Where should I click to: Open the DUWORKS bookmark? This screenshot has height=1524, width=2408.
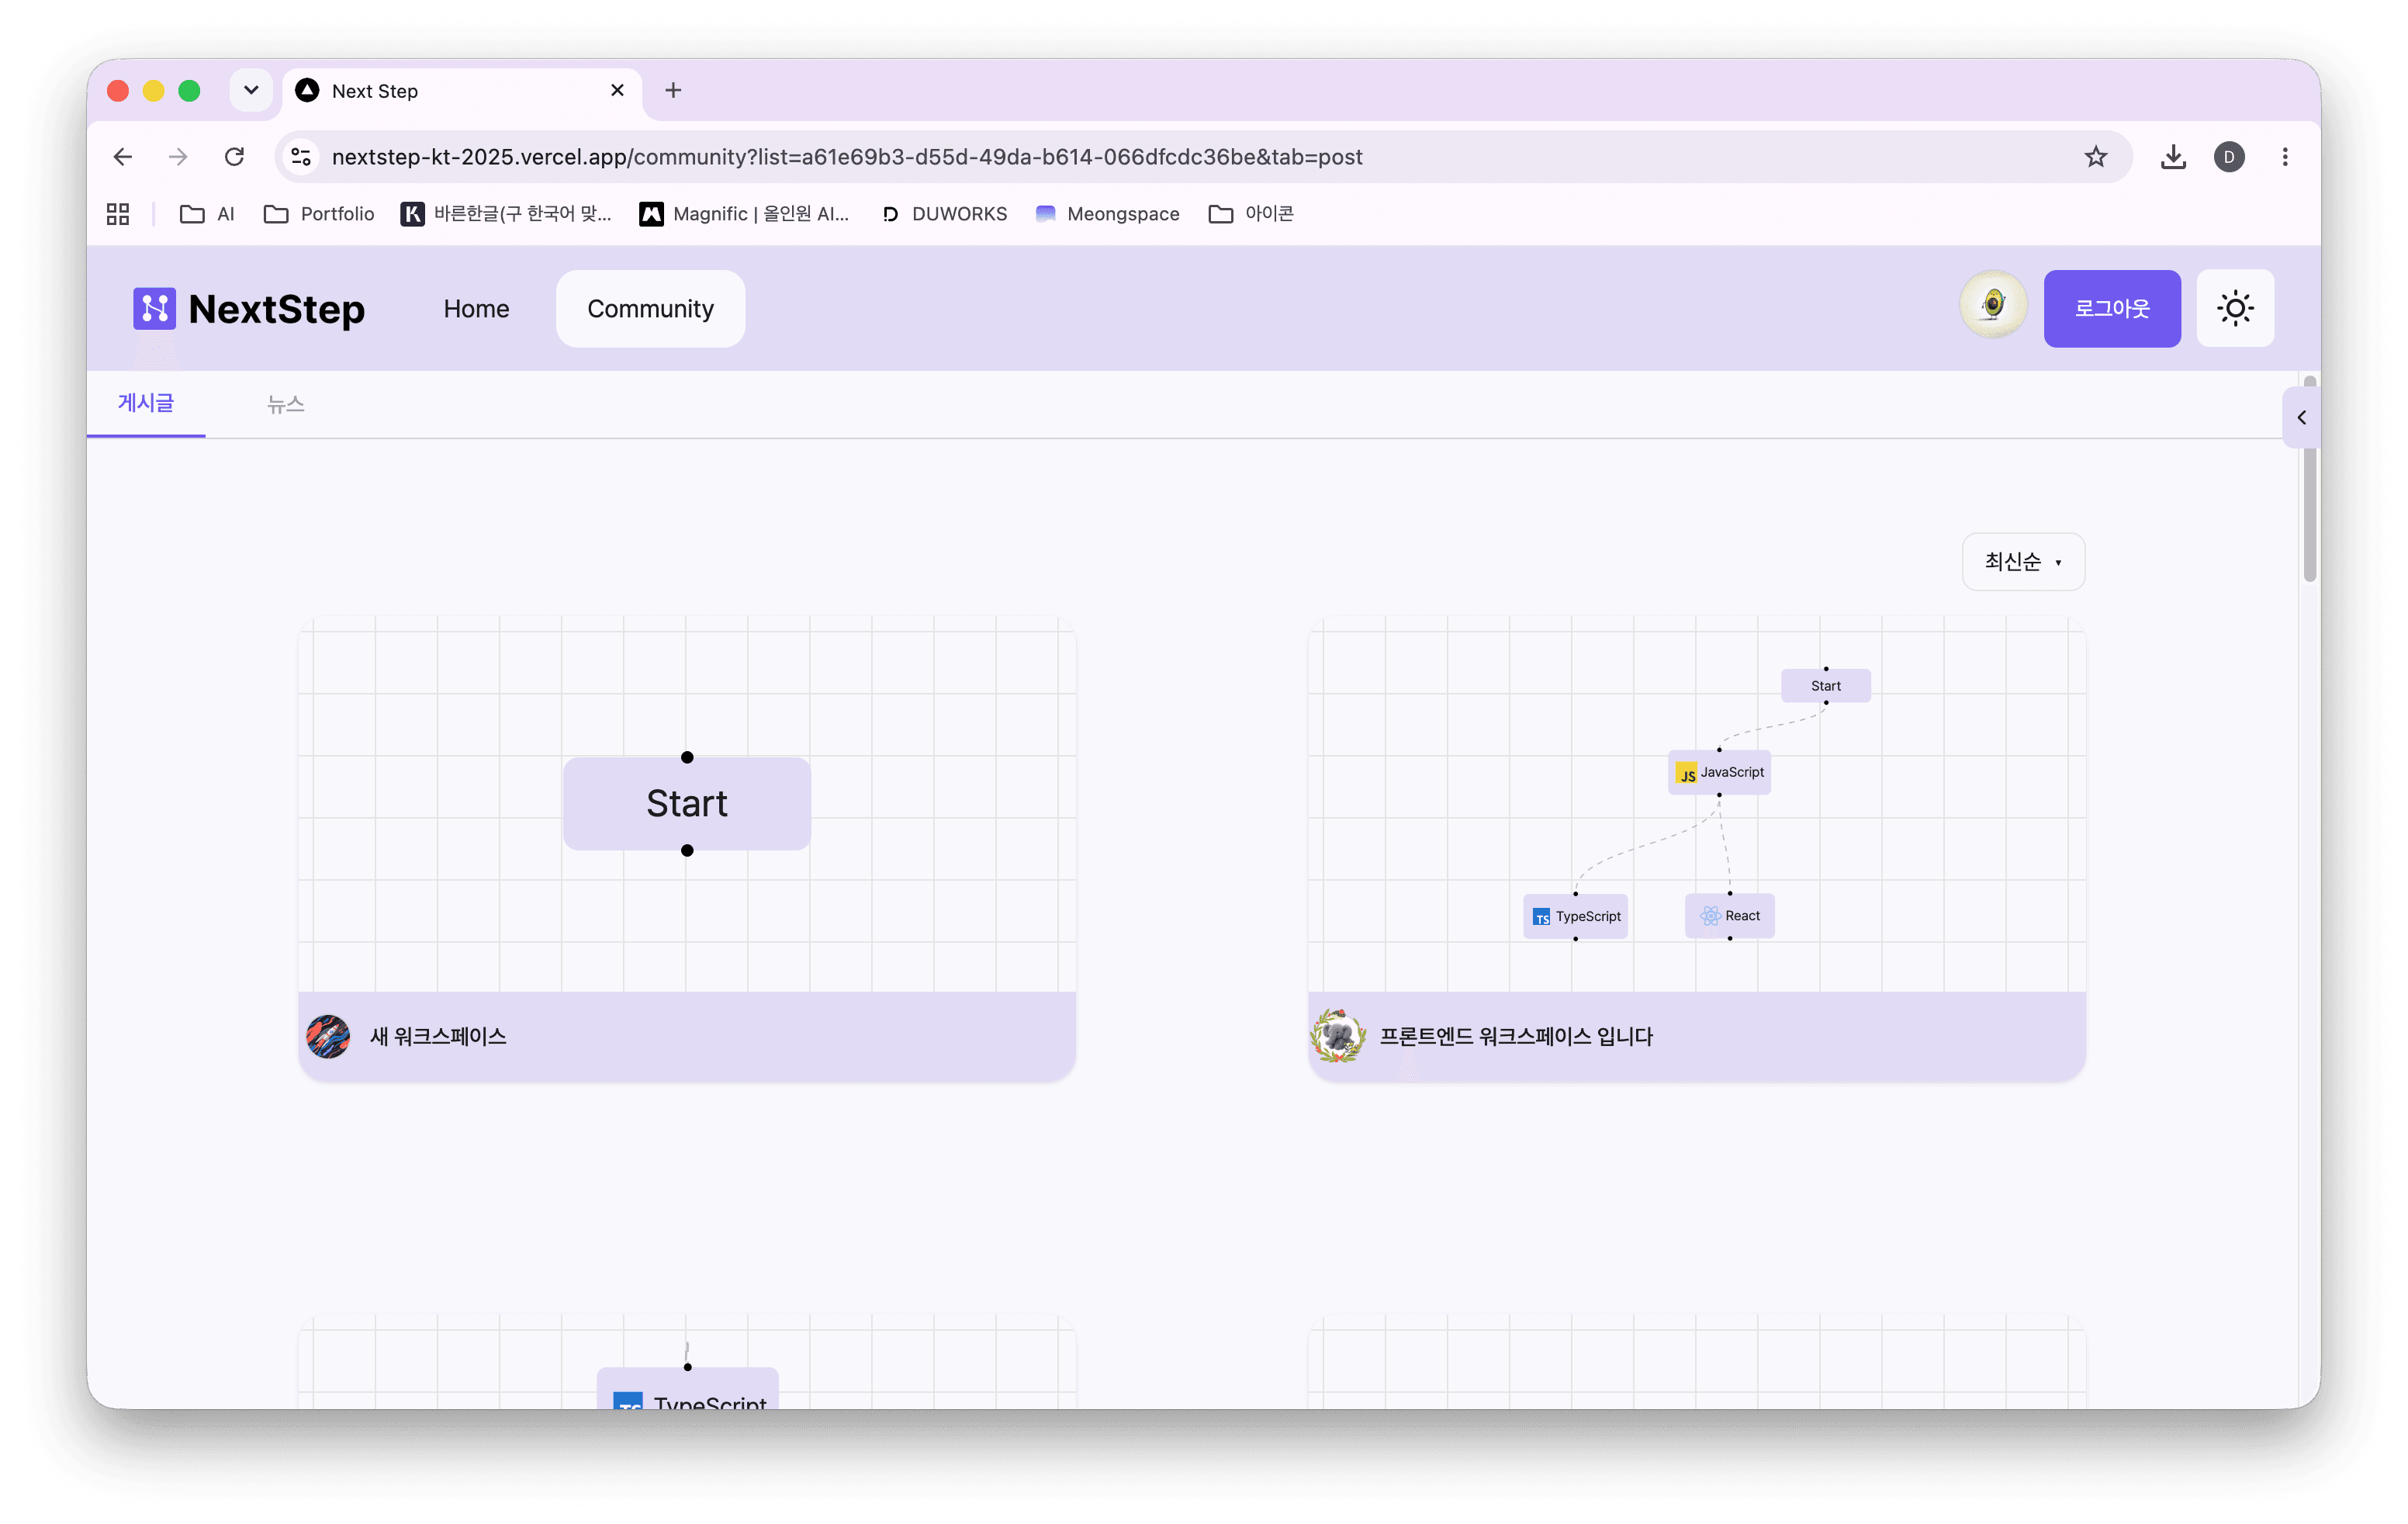coord(944,214)
